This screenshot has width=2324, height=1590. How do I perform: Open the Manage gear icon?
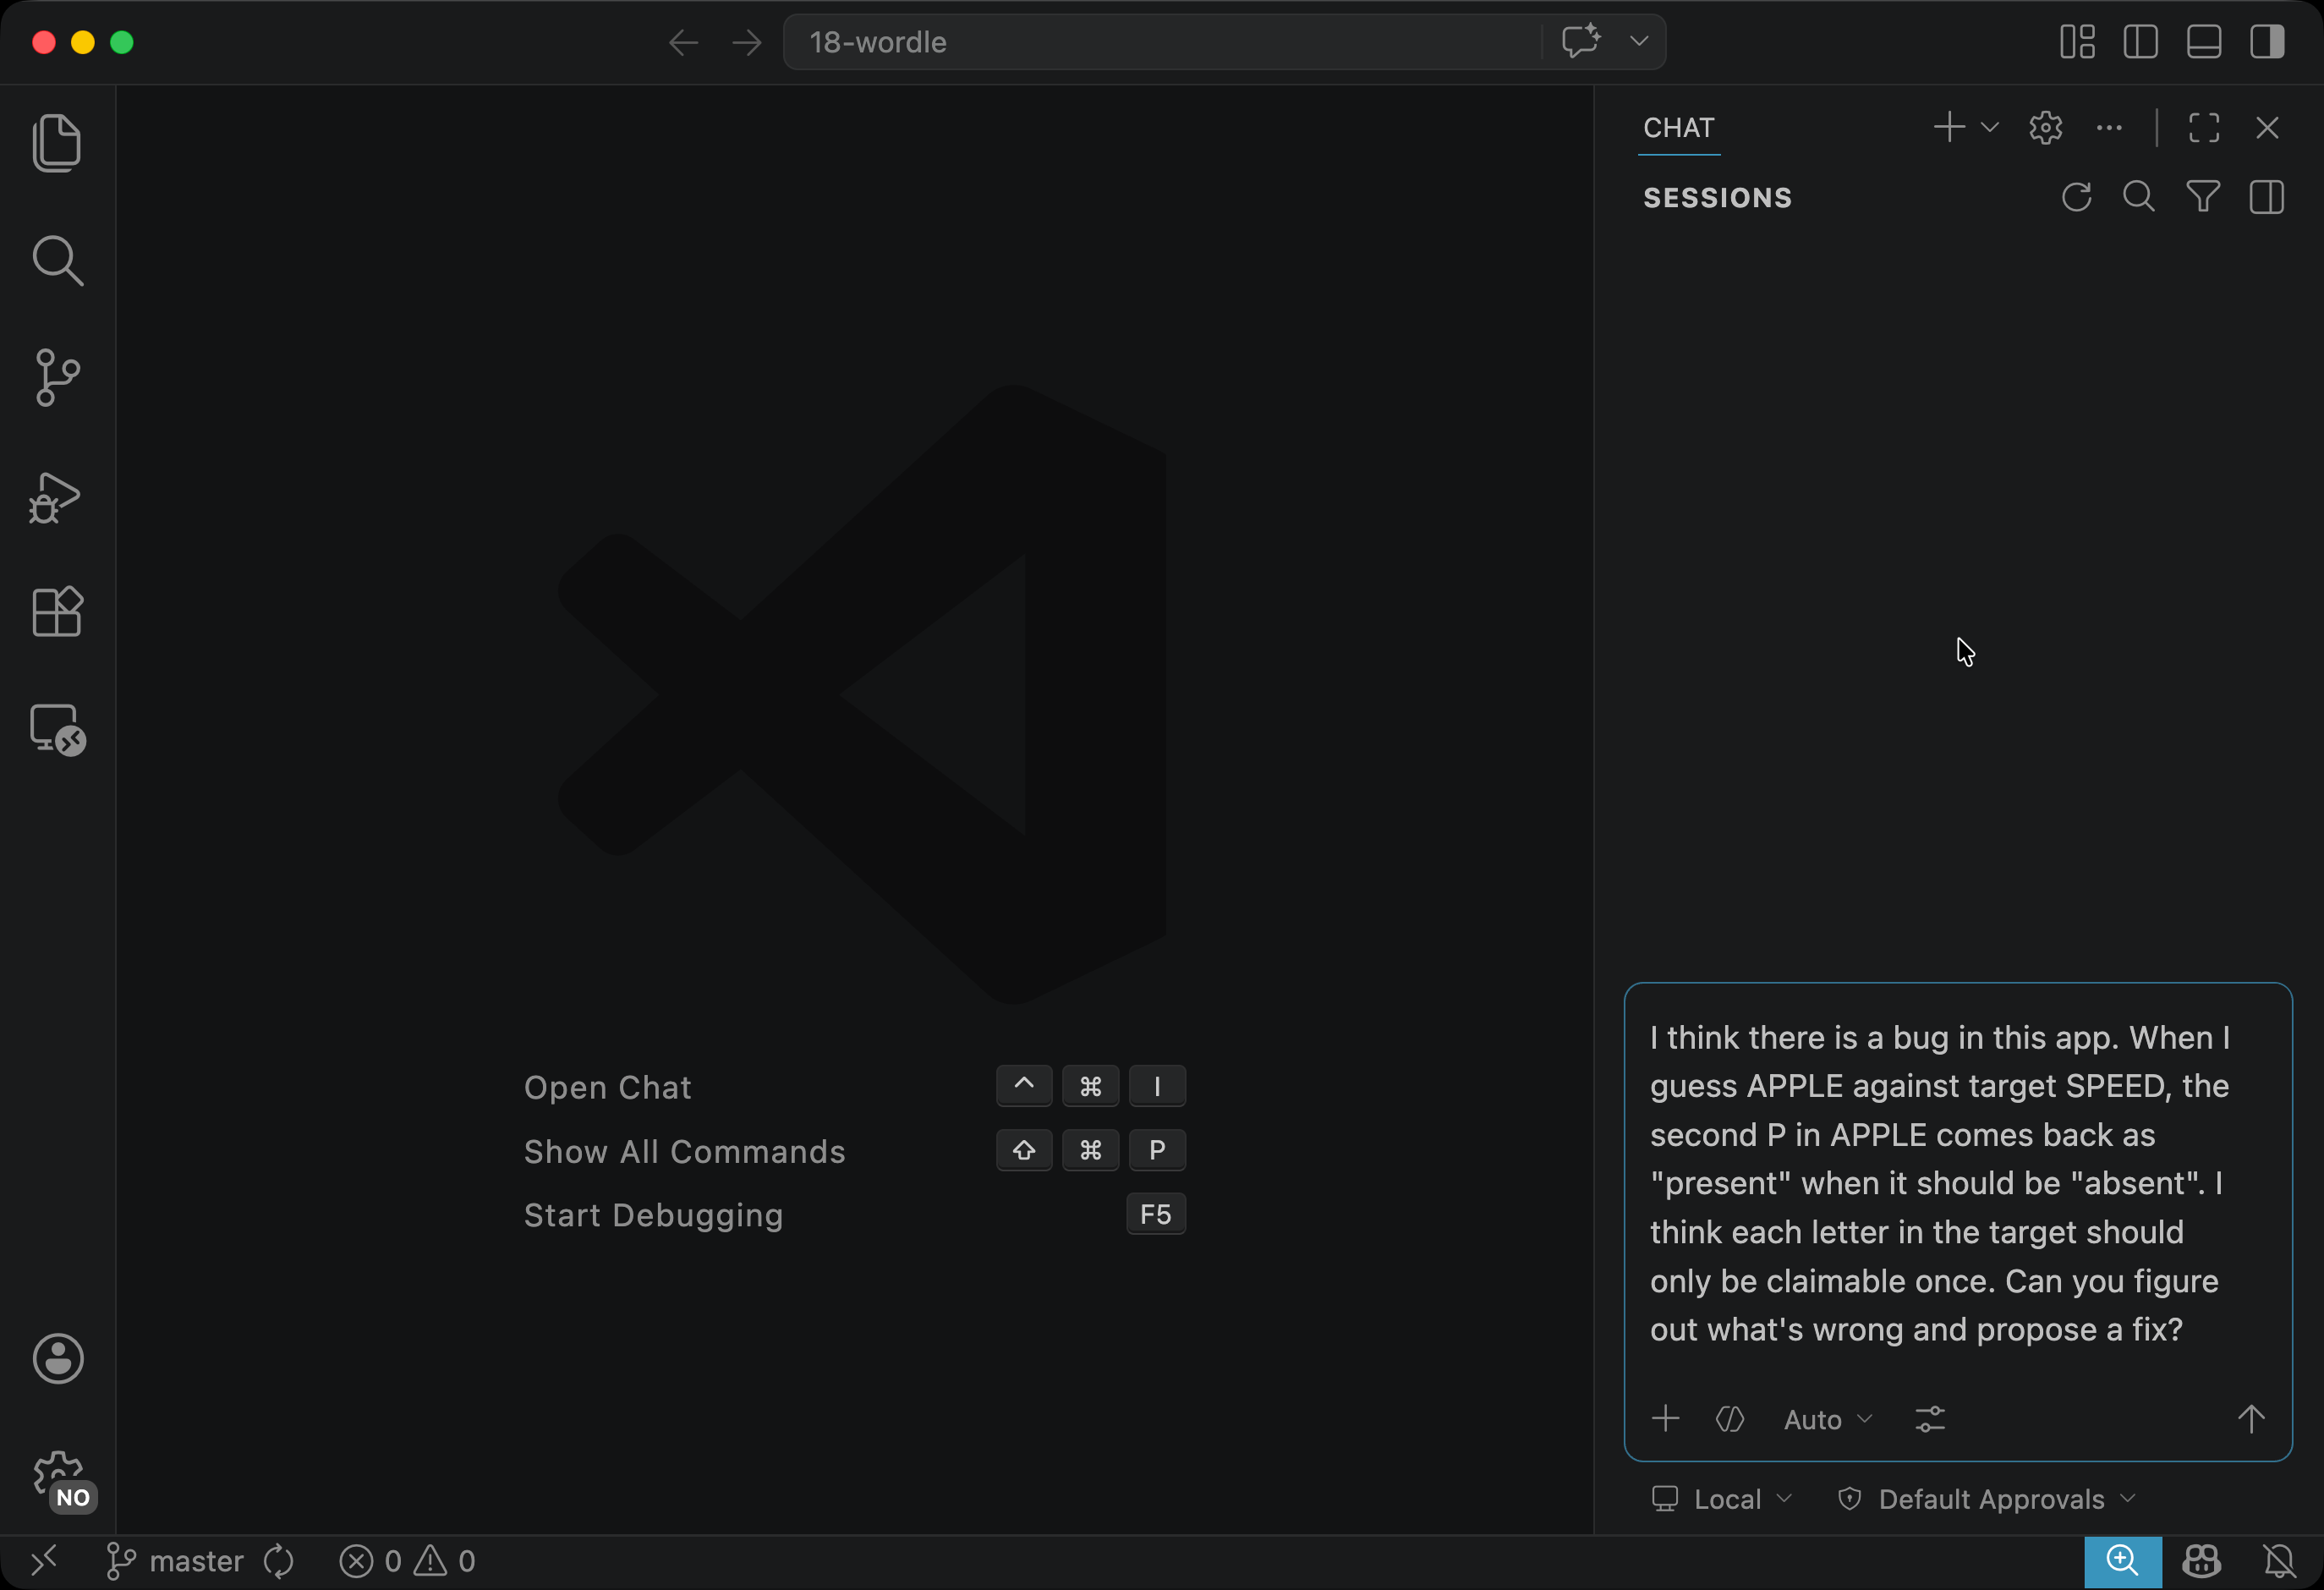point(58,1477)
